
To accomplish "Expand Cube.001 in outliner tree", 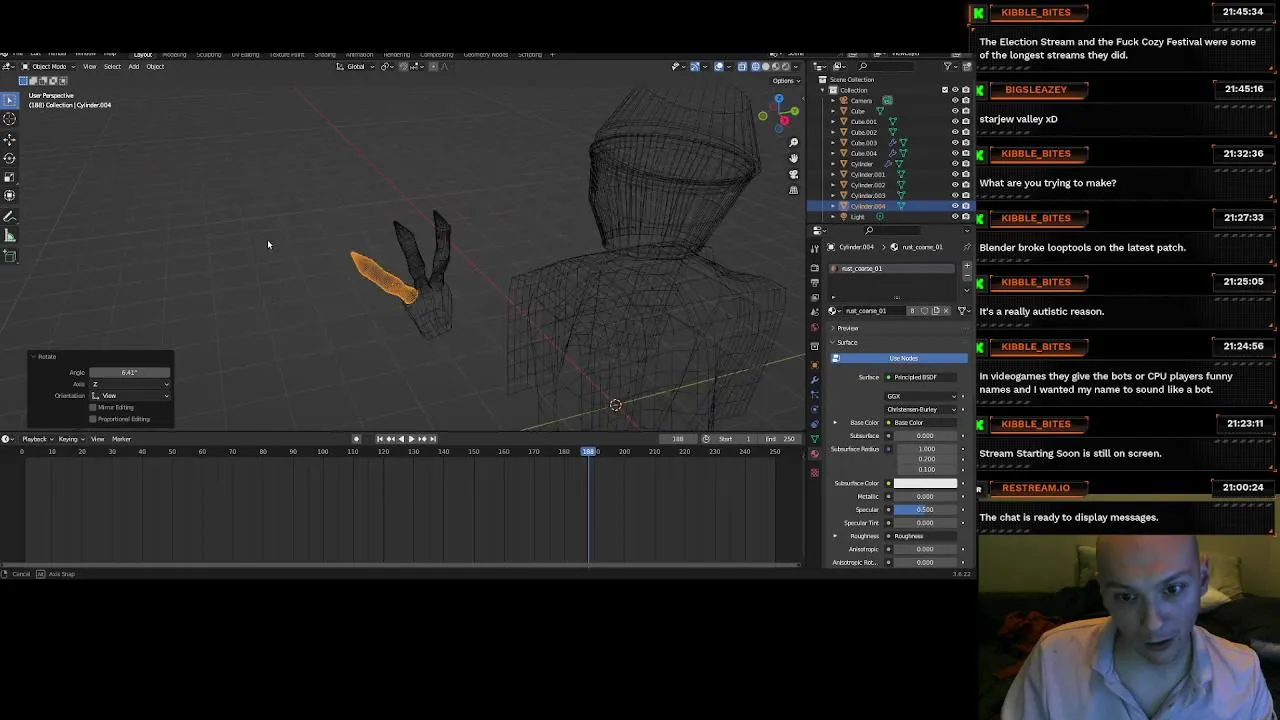I will tap(832, 122).
